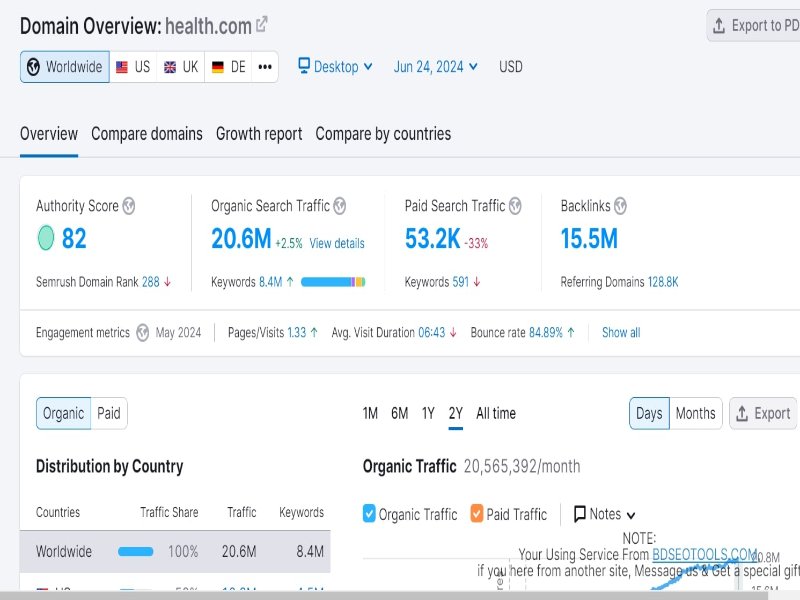The height and width of the screenshot is (600, 800).
Task: Open more countries via the ellipsis menu
Action: click(263, 66)
